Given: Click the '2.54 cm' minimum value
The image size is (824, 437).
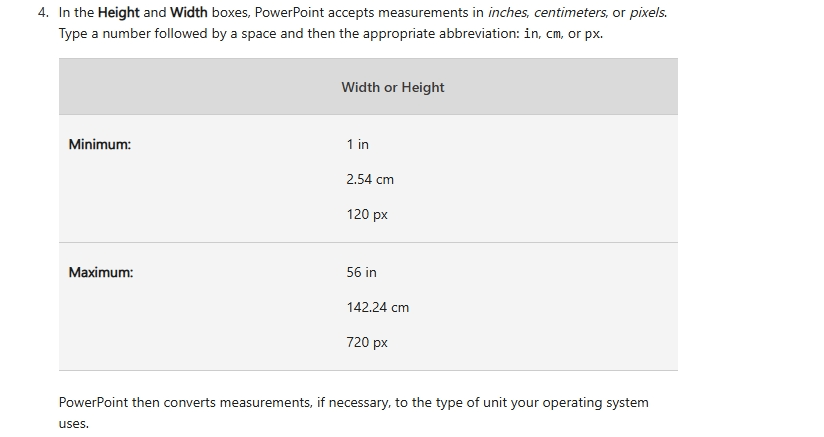Looking at the screenshot, I should click(370, 180).
